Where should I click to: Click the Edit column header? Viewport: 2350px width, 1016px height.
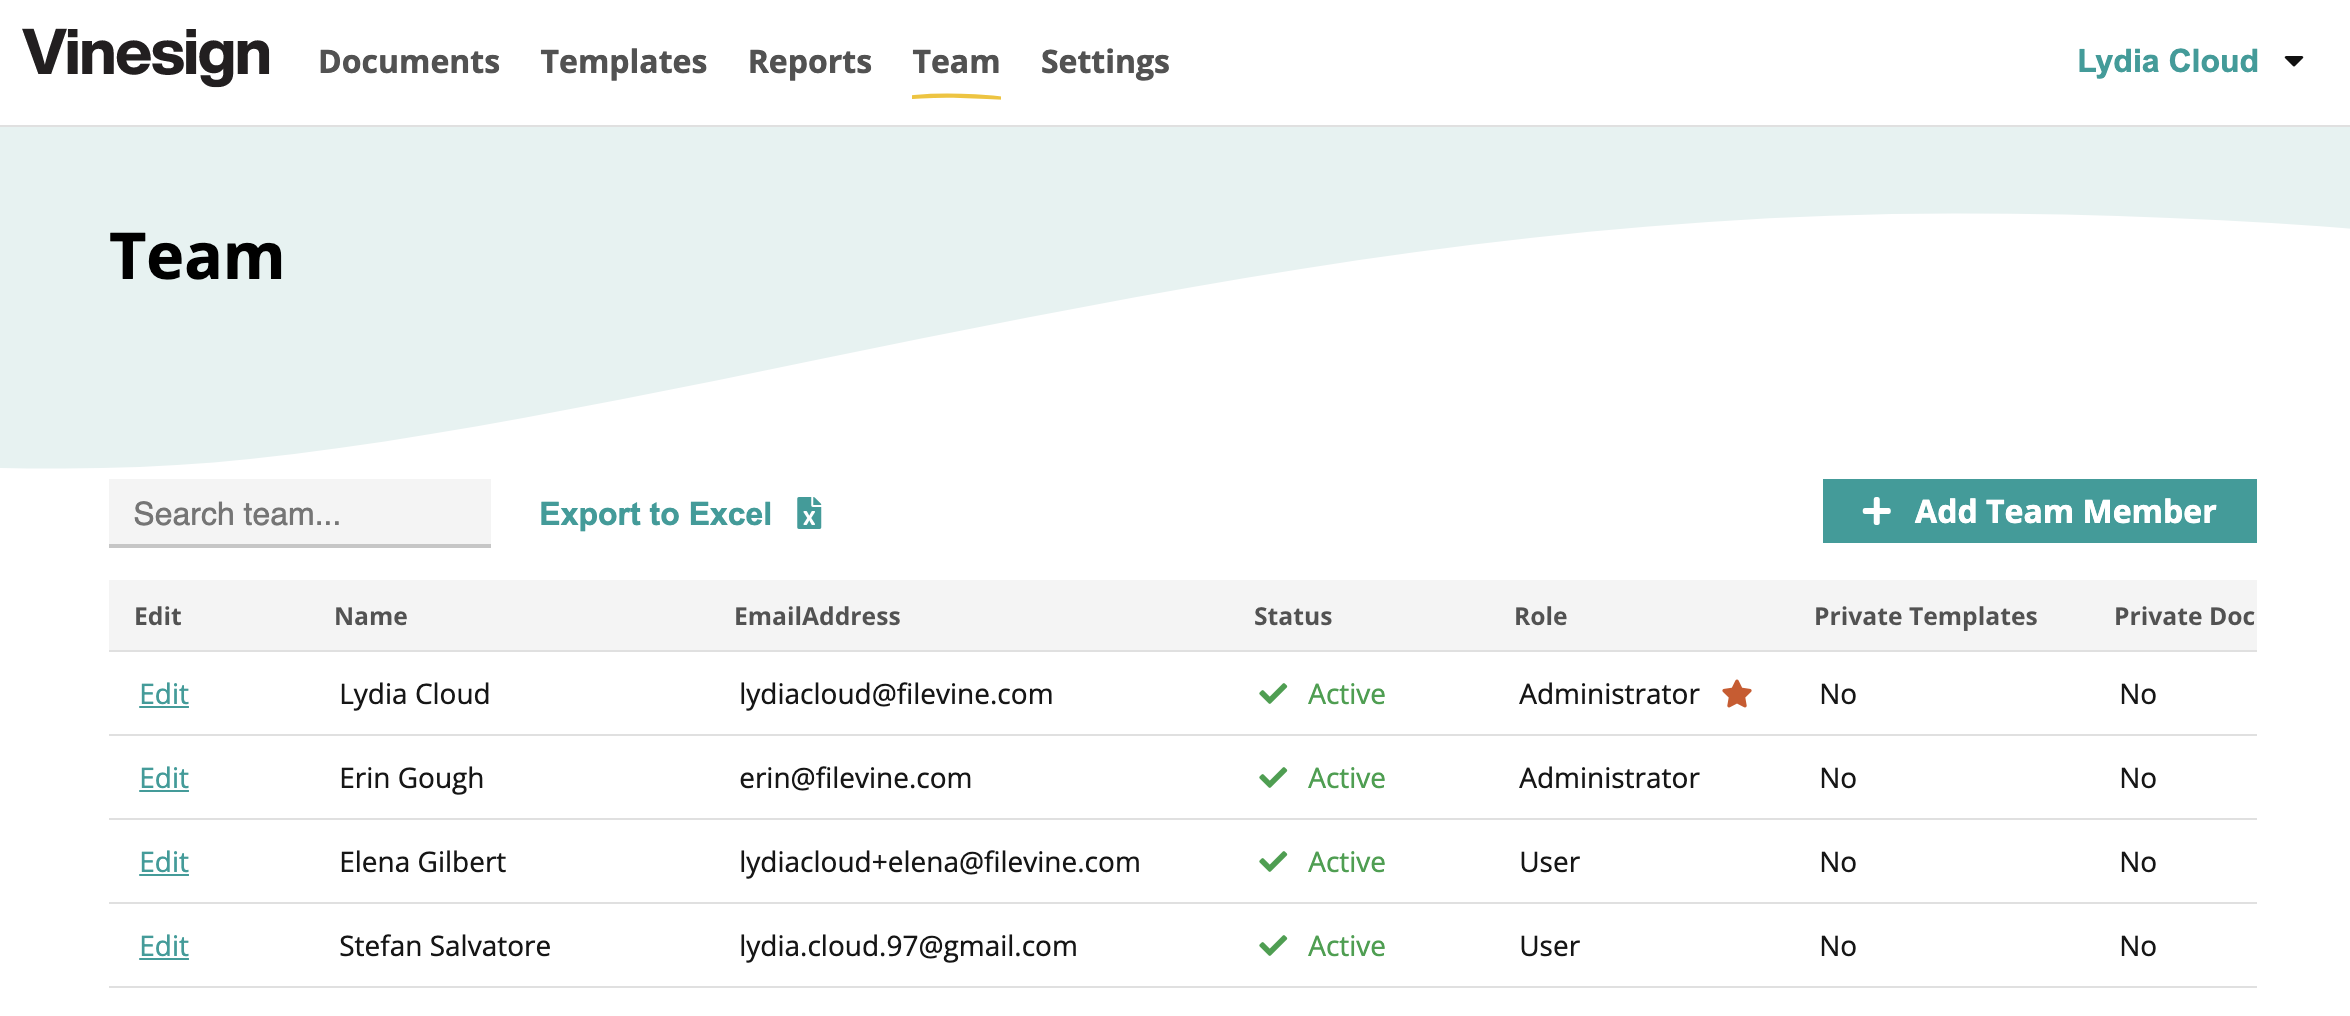click(x=158, y=616)
